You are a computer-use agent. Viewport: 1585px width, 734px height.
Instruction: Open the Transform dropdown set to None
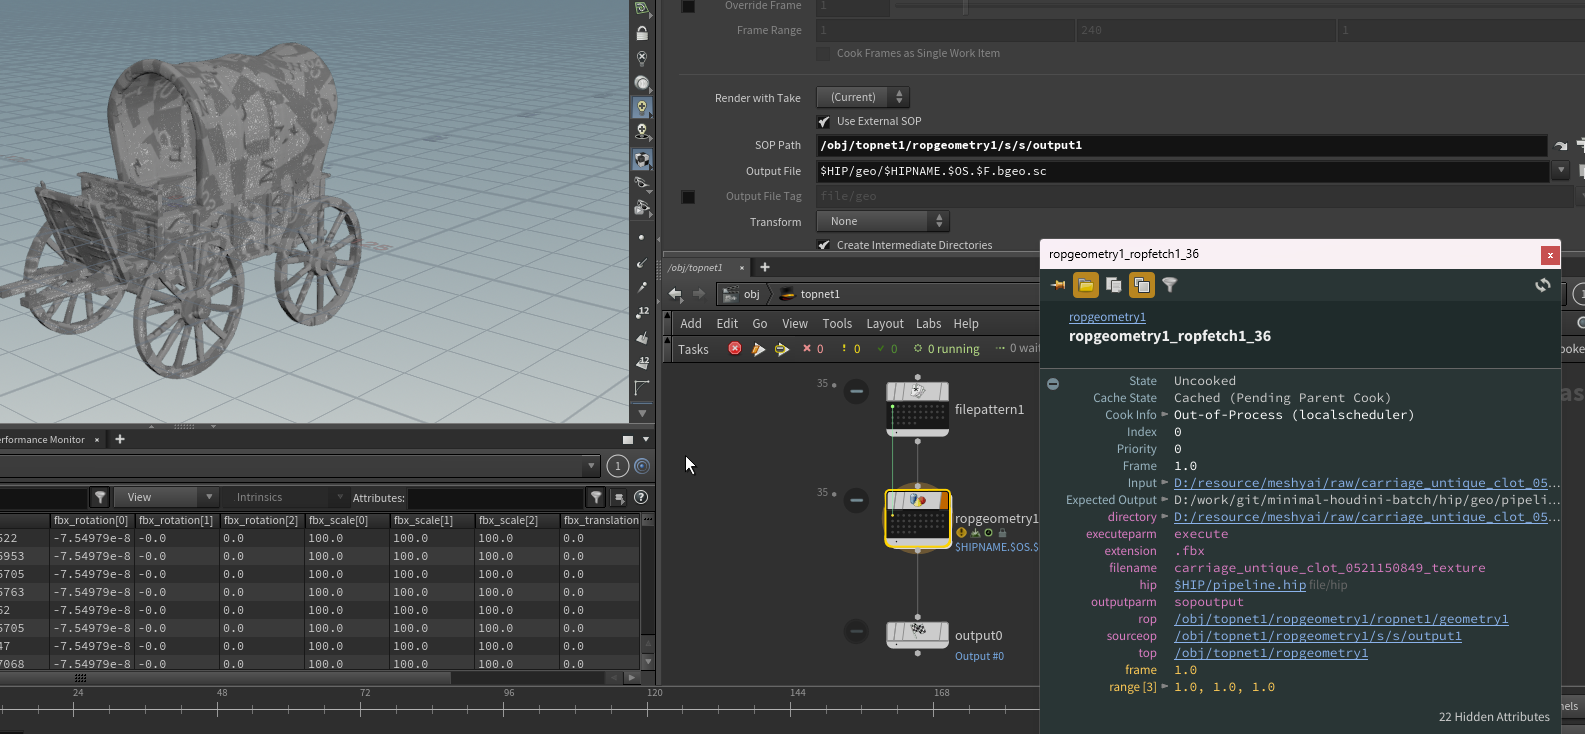[883, 221]
